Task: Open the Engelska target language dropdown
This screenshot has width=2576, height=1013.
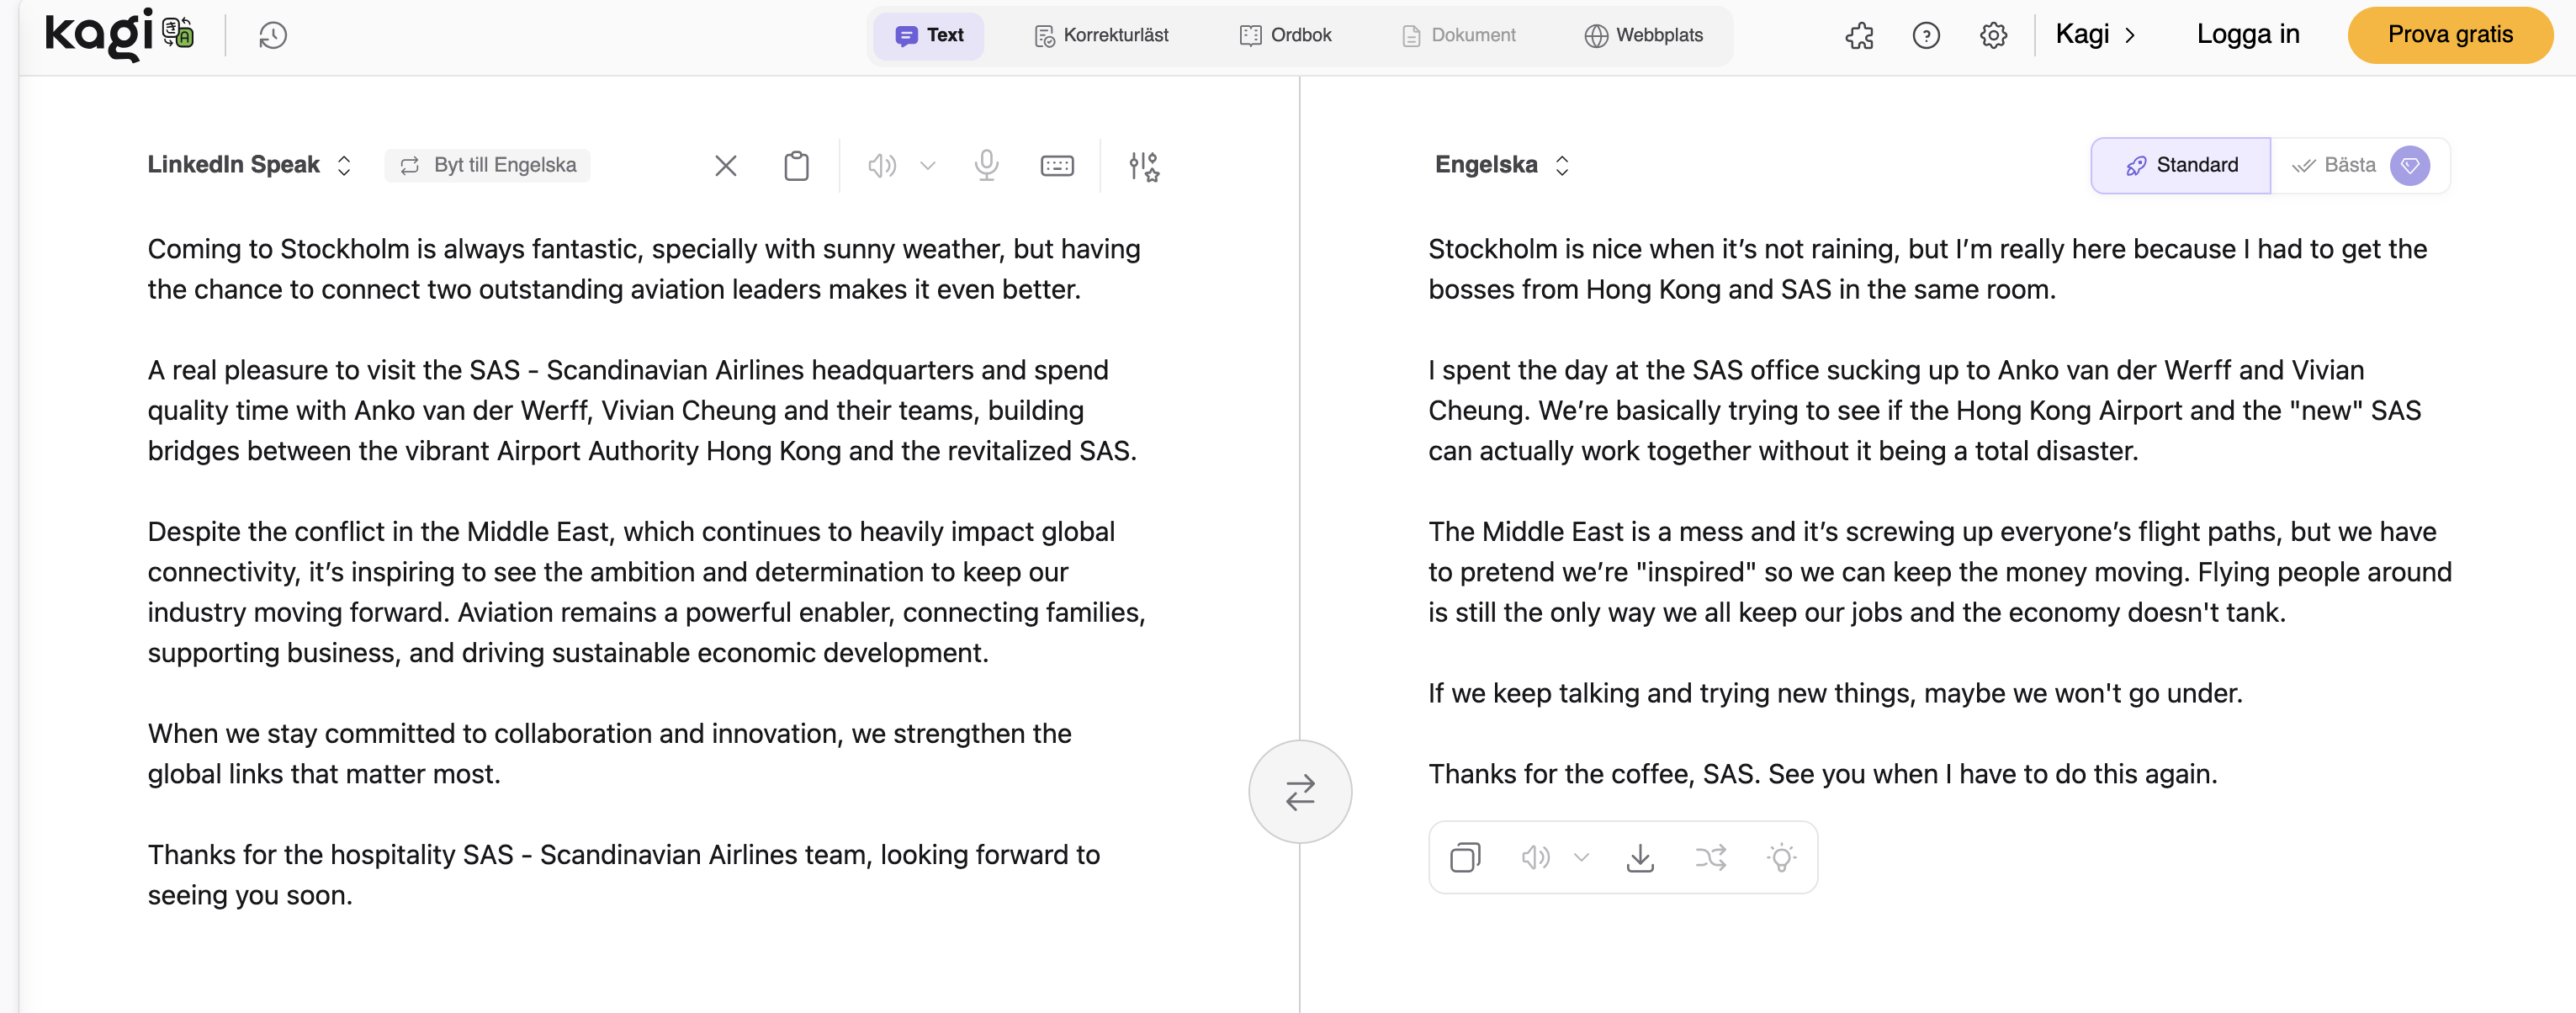Action: (1501, 166)
